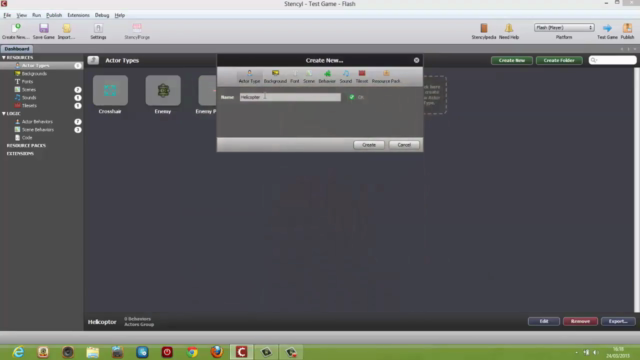Open the Stencylpedia icon
This screenshot has height=360, width=640.
pyautogui.click(x=484, y=31)
